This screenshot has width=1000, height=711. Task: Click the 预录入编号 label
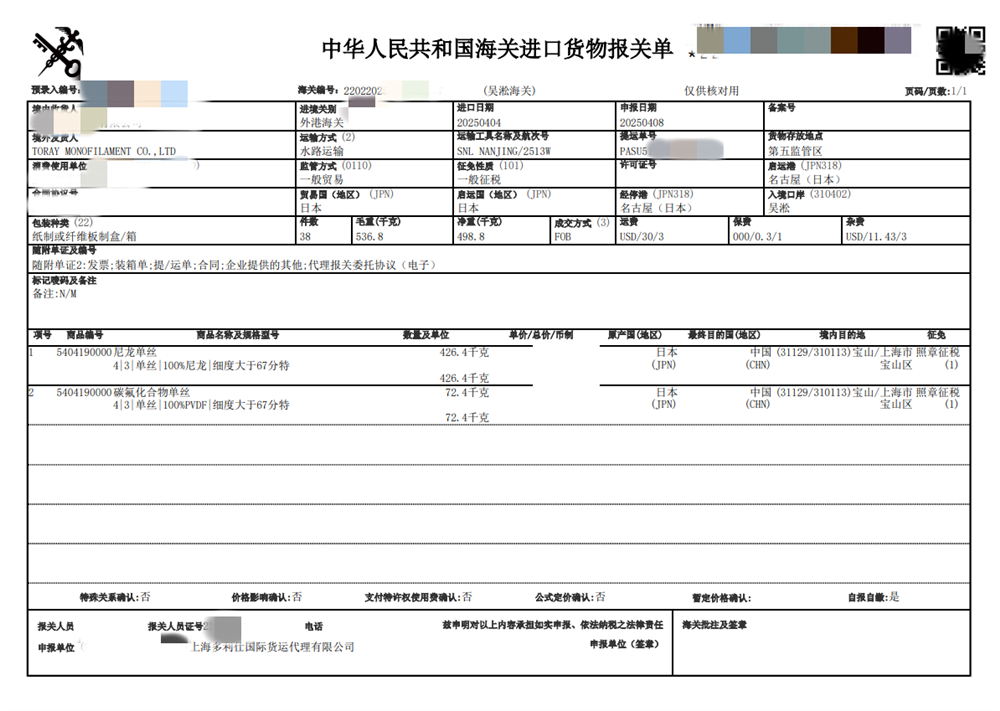(x=56, y=90)
